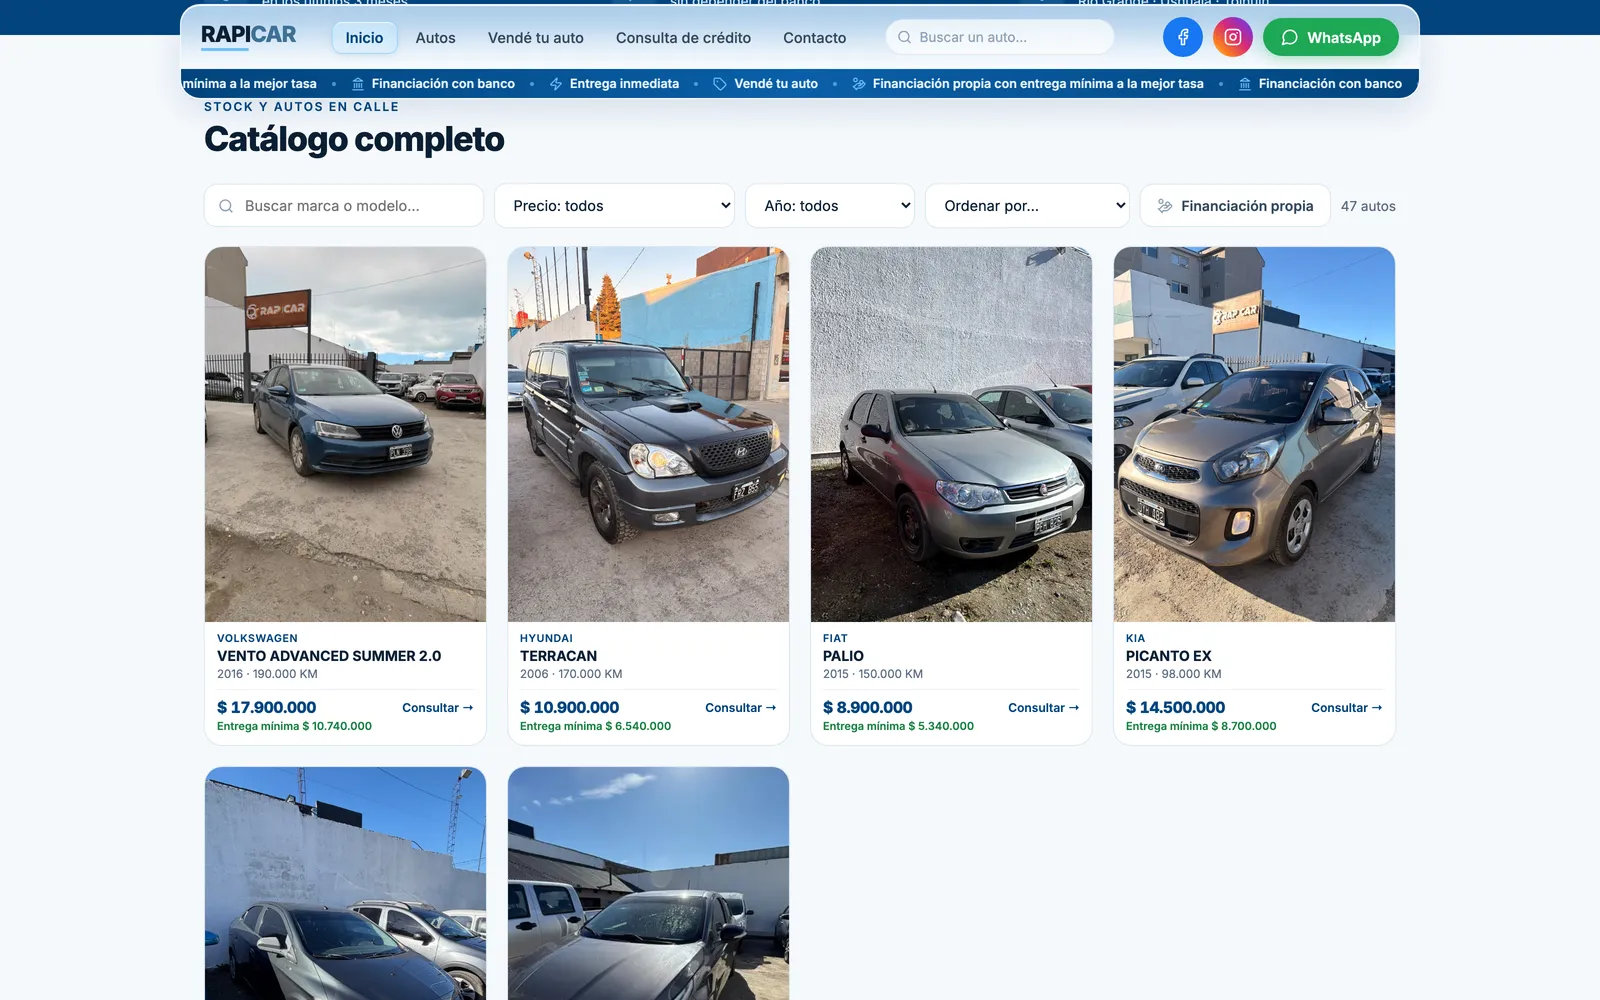Screen dimensions: 1600x1000
Task: Toggle the Financiación propia filter
Action: tap(1235, 206)
